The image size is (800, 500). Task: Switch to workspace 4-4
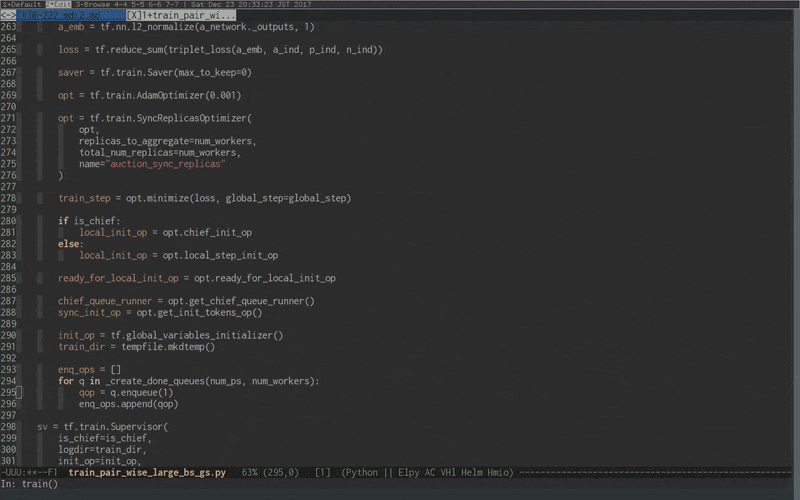click(x=120, y=4)
